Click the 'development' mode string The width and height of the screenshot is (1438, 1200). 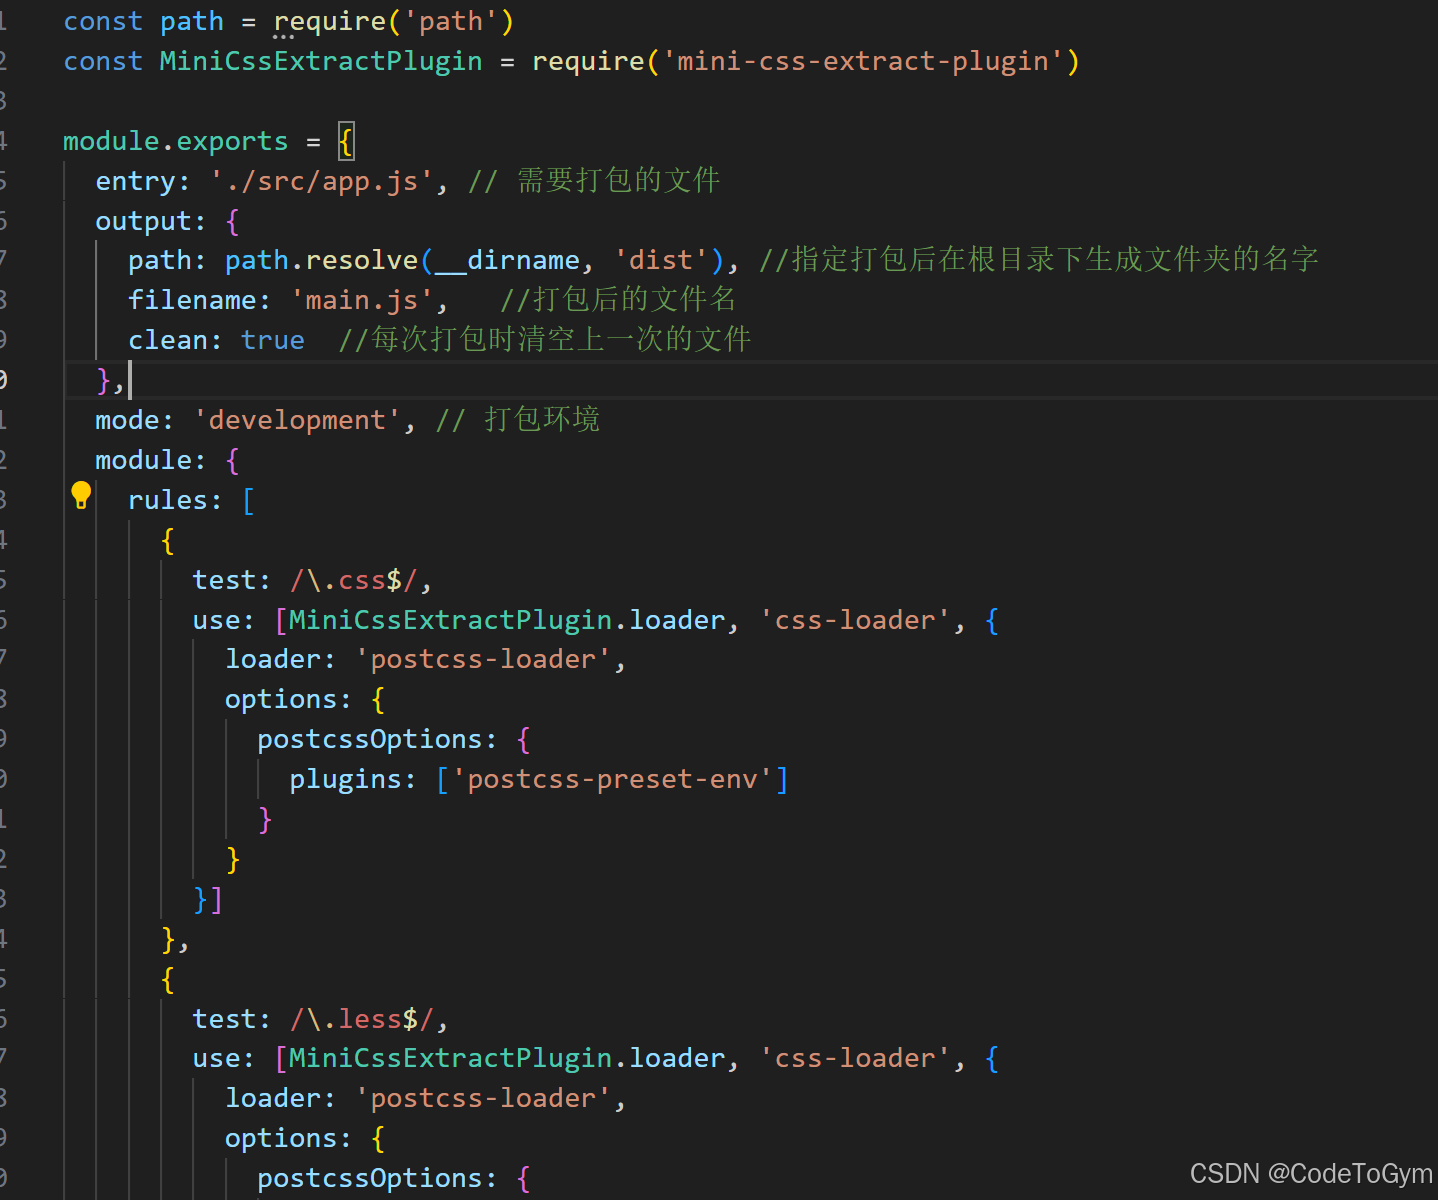[298, 420]
